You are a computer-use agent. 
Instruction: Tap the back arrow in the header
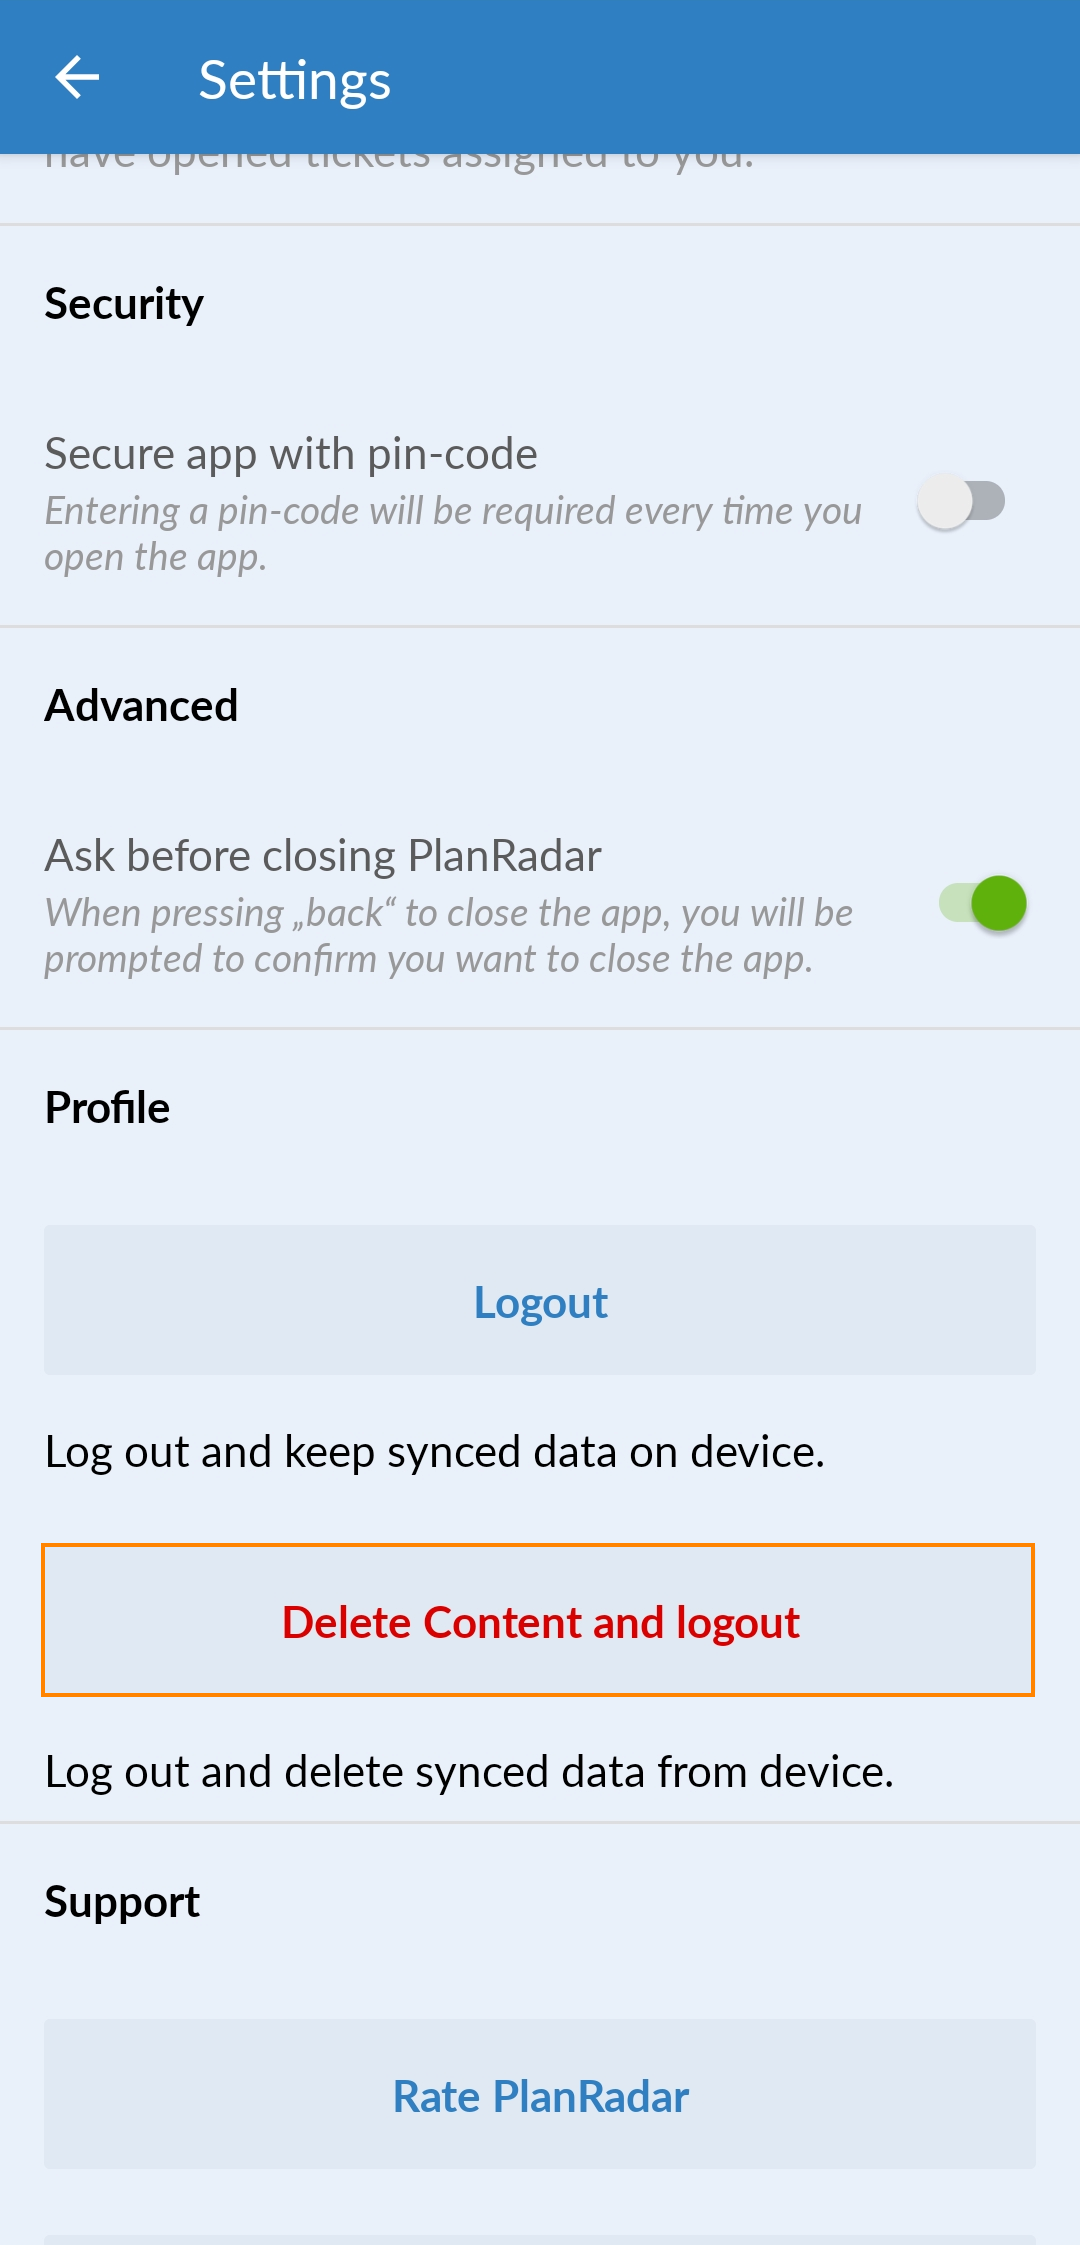[77, 78]
